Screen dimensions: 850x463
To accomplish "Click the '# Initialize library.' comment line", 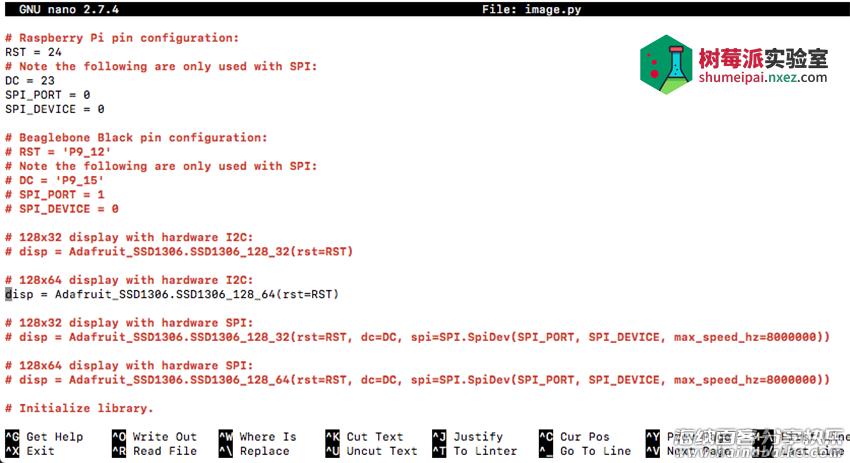I will pos(79,408).
